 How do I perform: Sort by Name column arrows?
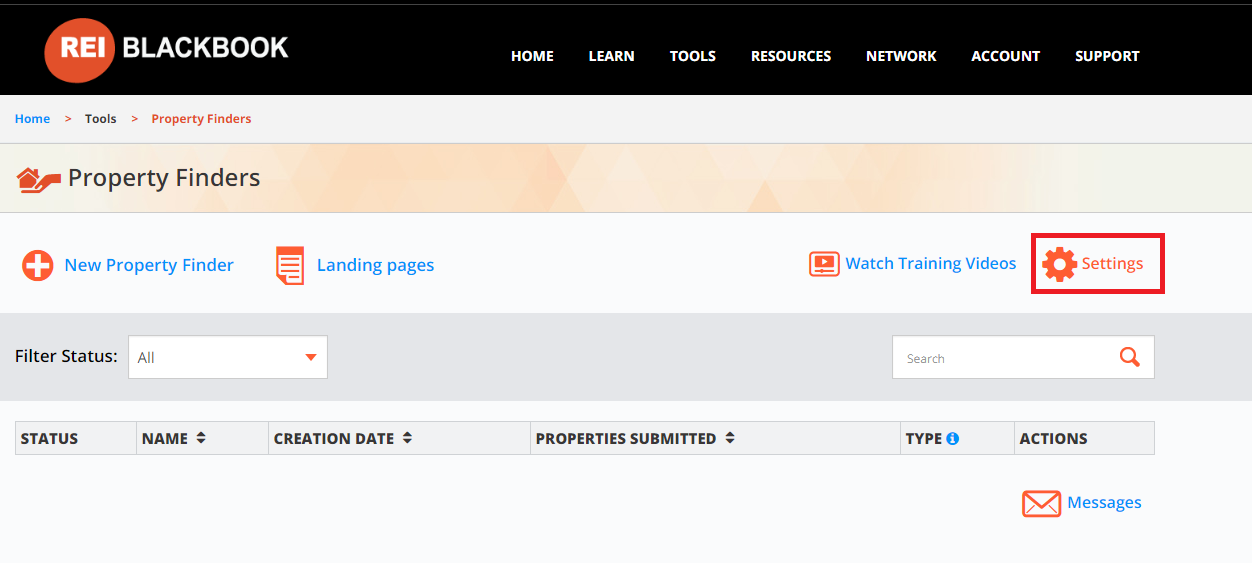[x=201, y=438]
